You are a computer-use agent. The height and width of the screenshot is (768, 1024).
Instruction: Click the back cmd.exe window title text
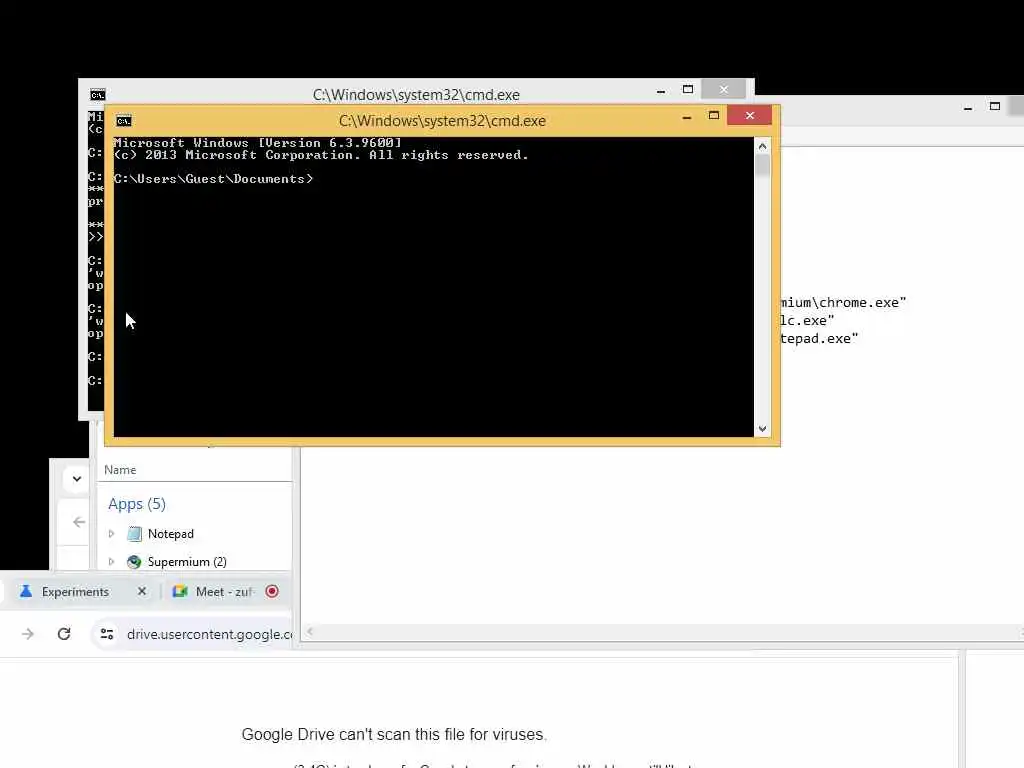point(416,95)
